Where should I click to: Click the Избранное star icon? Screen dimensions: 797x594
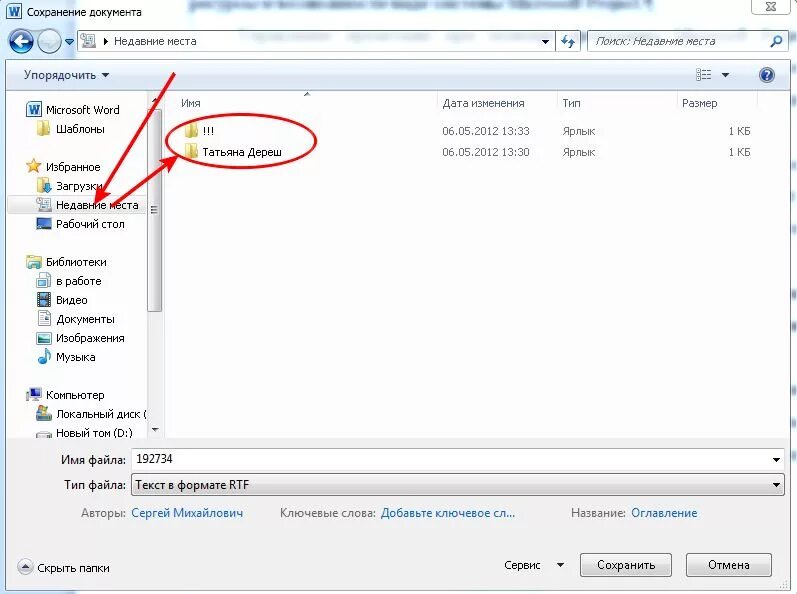pos(34,166)
